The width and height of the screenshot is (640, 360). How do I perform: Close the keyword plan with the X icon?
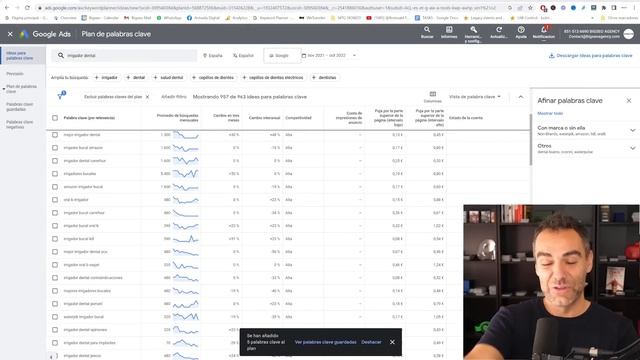pyautogui.click(x=10, y=34)
